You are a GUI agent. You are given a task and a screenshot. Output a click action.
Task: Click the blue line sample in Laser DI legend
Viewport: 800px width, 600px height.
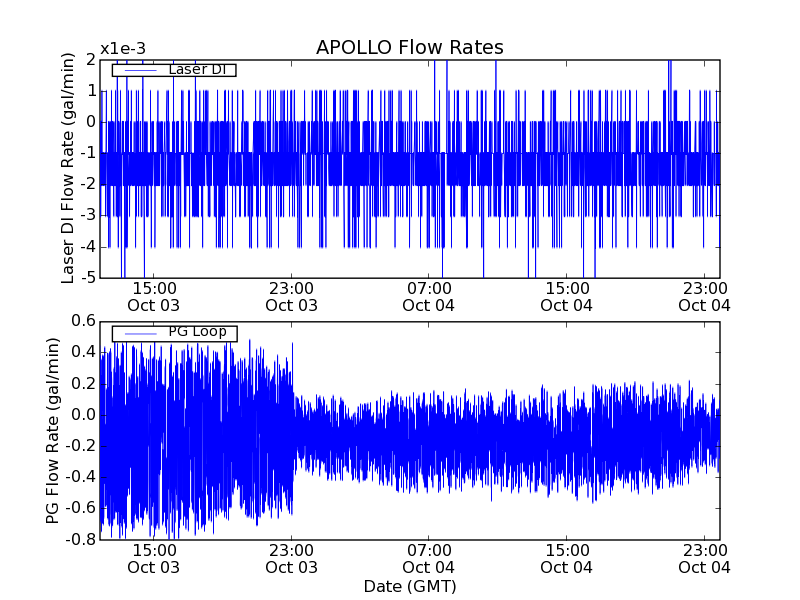[x=135, y=70]
